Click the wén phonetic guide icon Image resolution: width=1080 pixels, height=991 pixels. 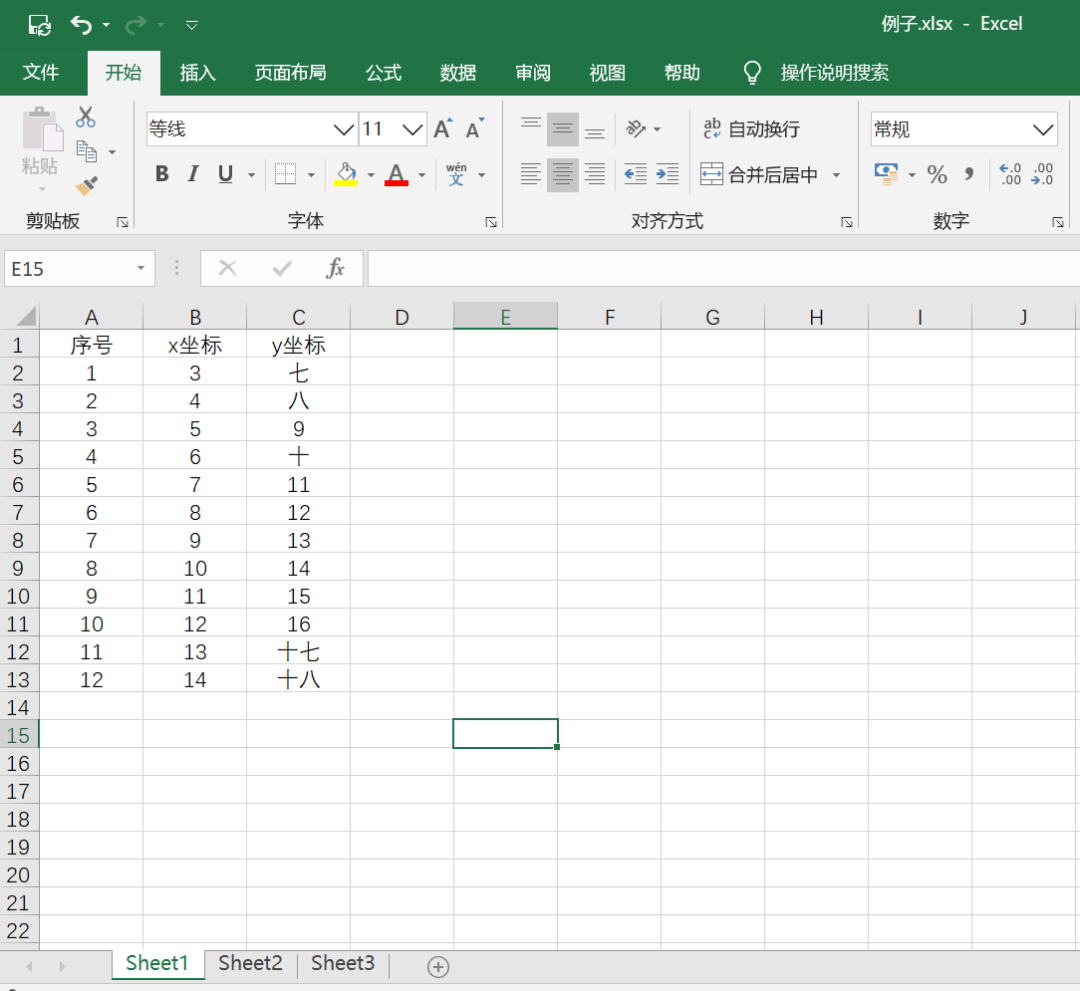456,174
